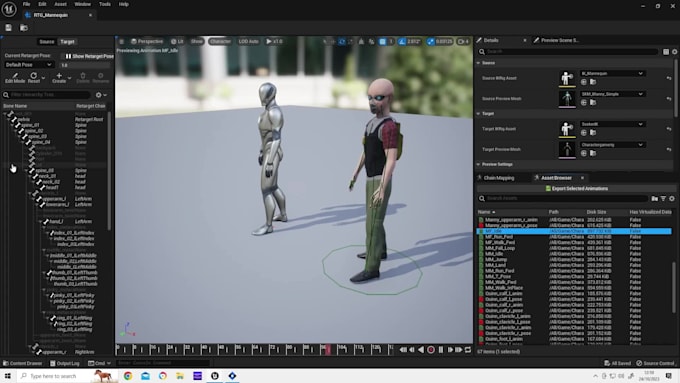Browse to Target IKRig Asset in content browser
Viewport: 680px width, 383px height.
point(593,133)
